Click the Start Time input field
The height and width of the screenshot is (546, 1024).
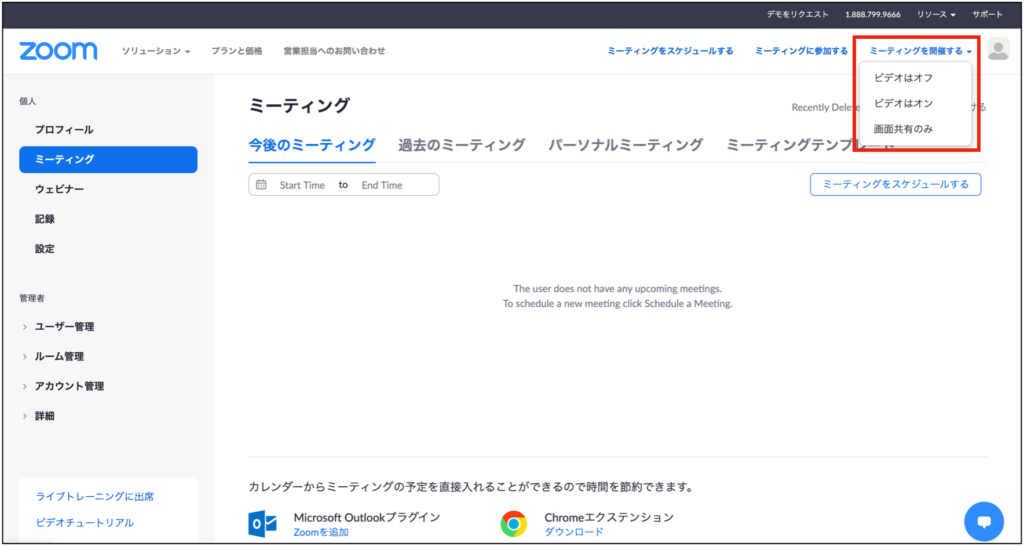tap(302, 185)
